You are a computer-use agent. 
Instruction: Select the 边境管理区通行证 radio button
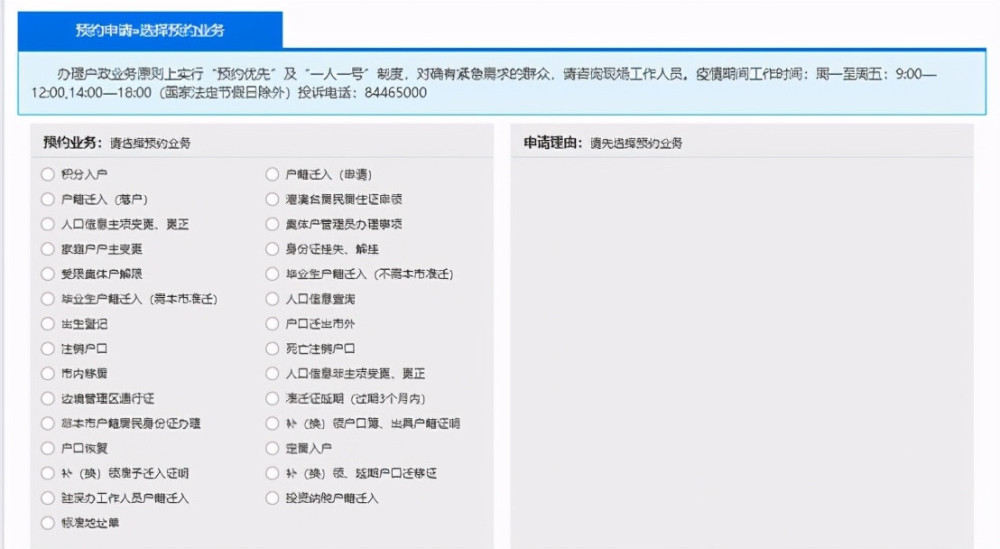point(48,399)
